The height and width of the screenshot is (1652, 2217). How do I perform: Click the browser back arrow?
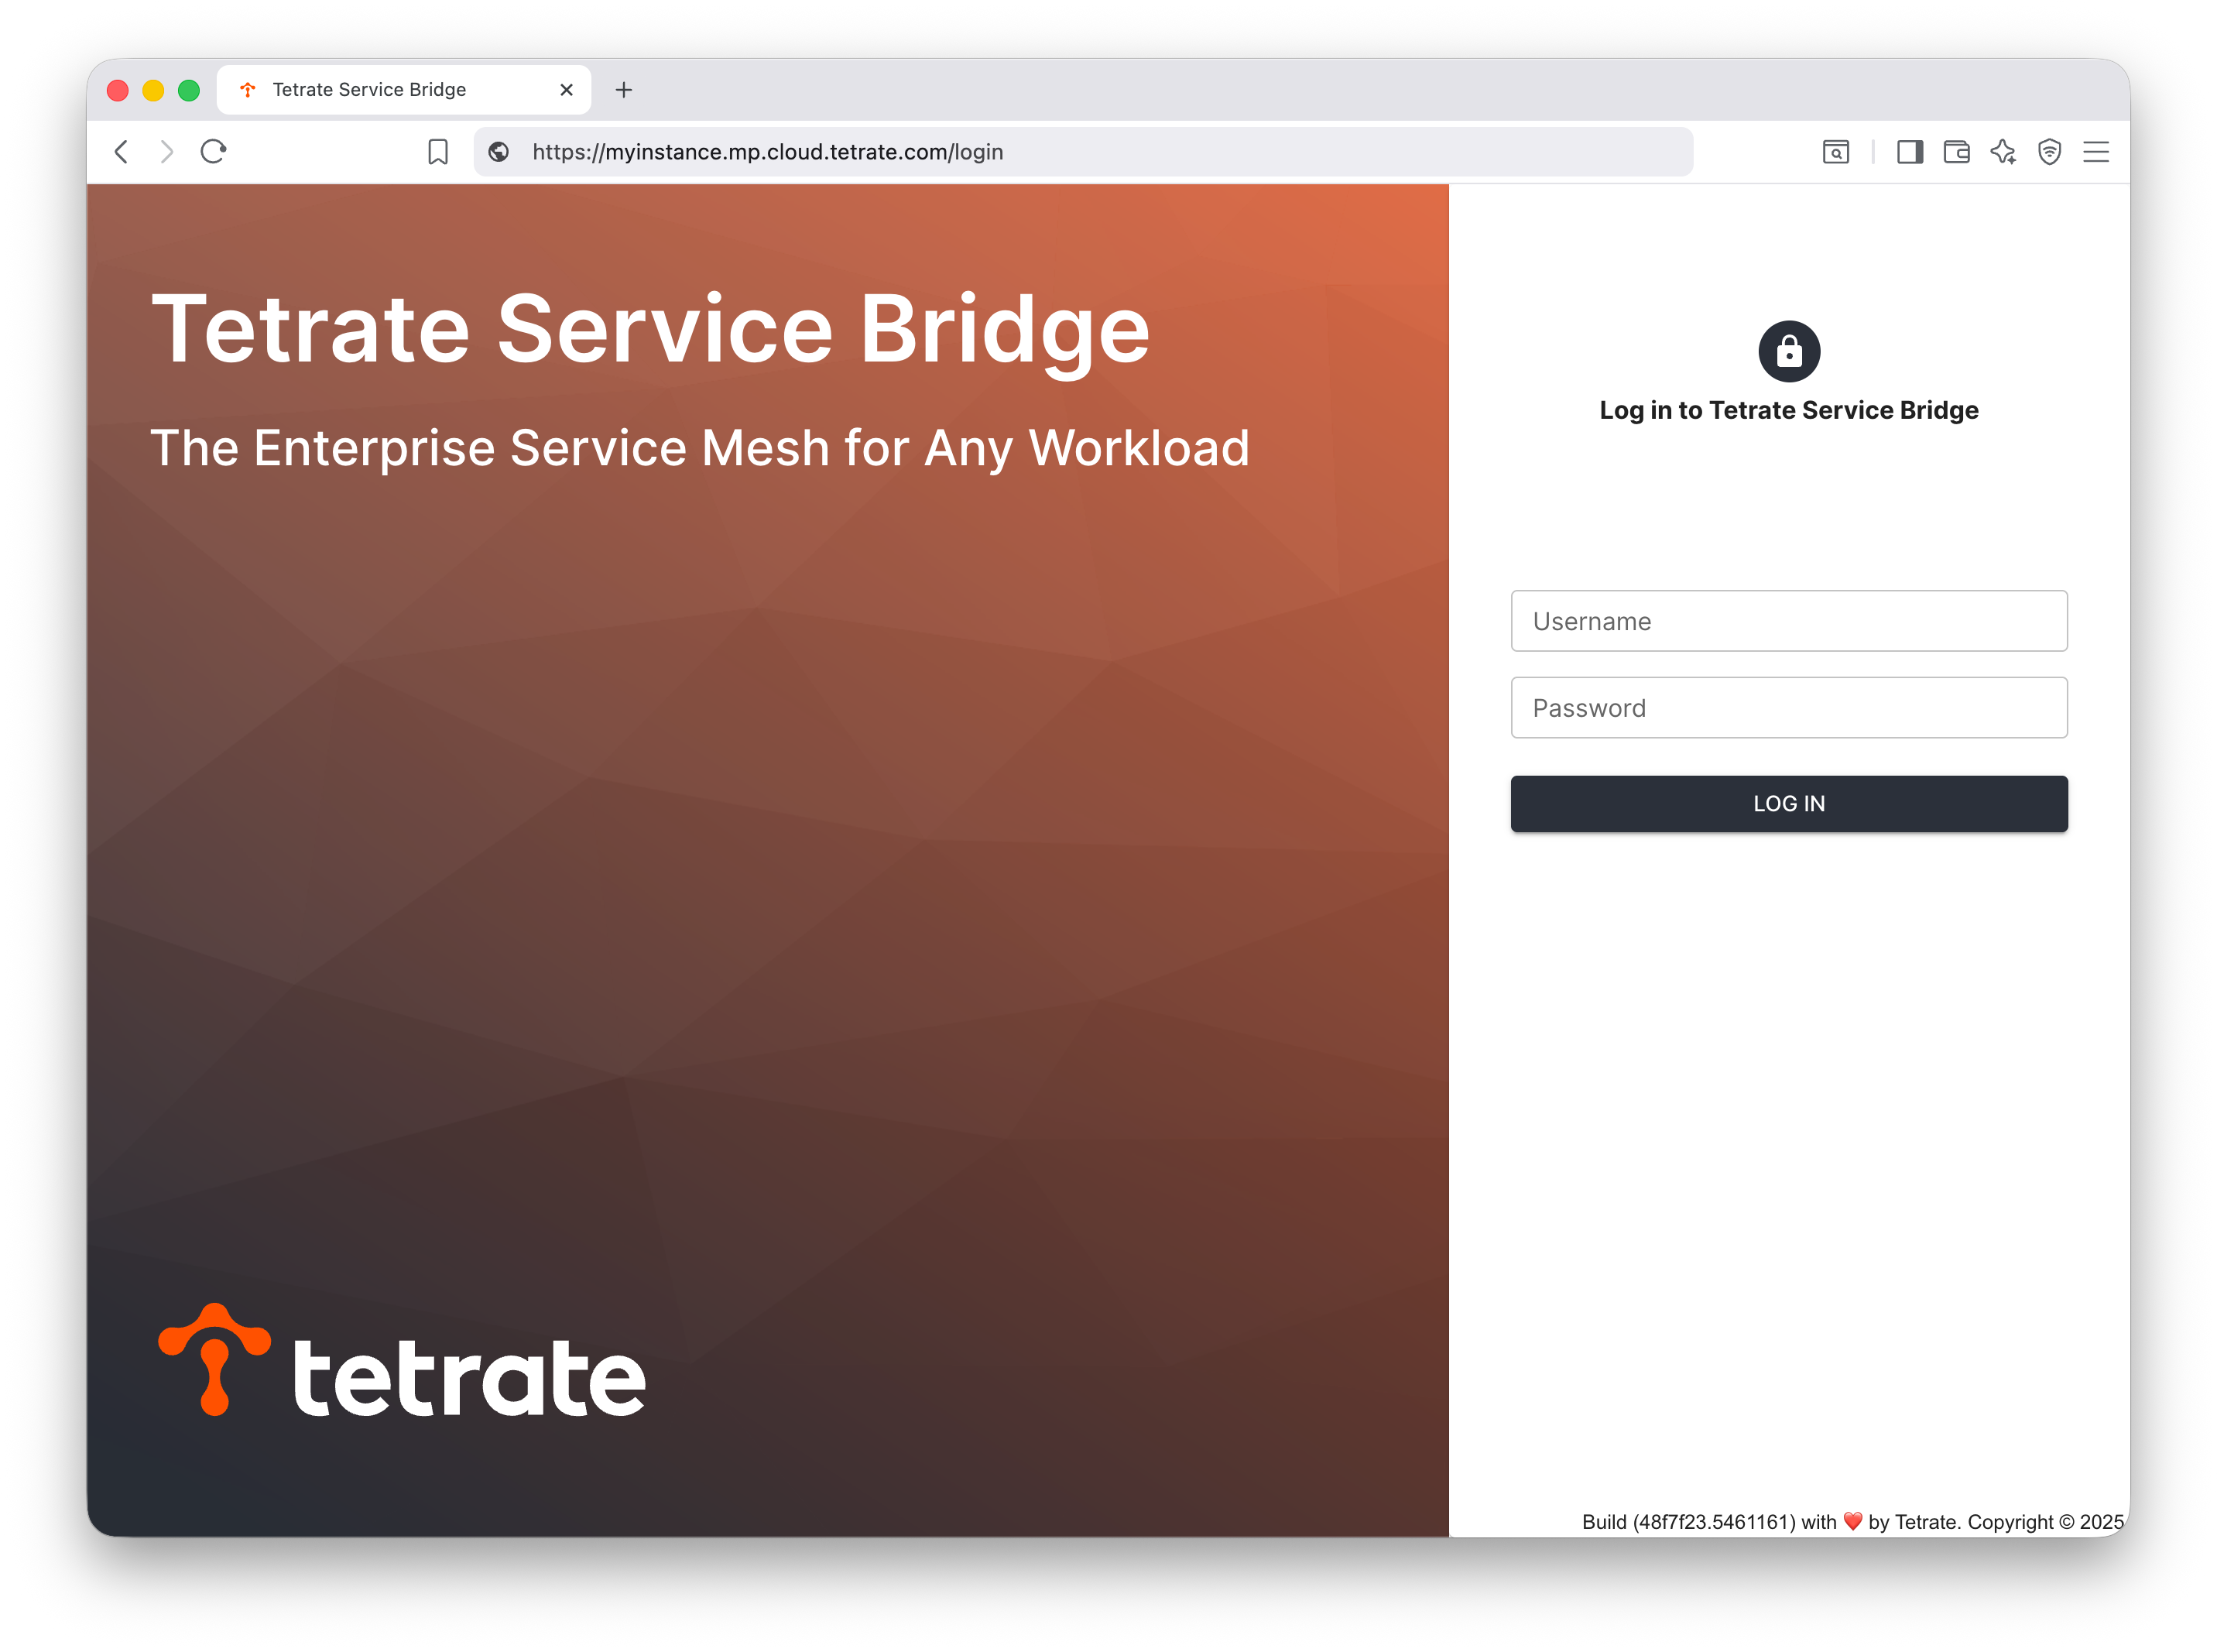(x=121, y=152)
